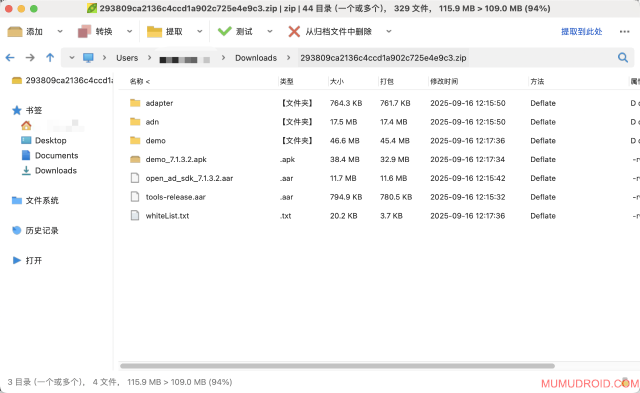The width and height of the screenshot is (640, 393).
Task: Select Downloads in the breadcrumb path
Action: 256,58
